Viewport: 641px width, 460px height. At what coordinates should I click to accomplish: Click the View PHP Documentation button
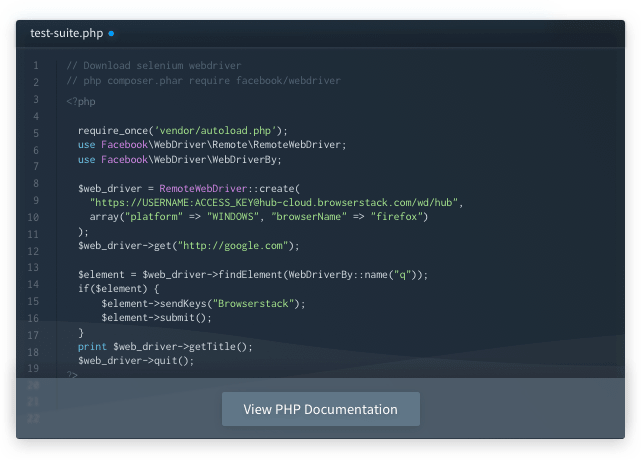tap(320, 409)
